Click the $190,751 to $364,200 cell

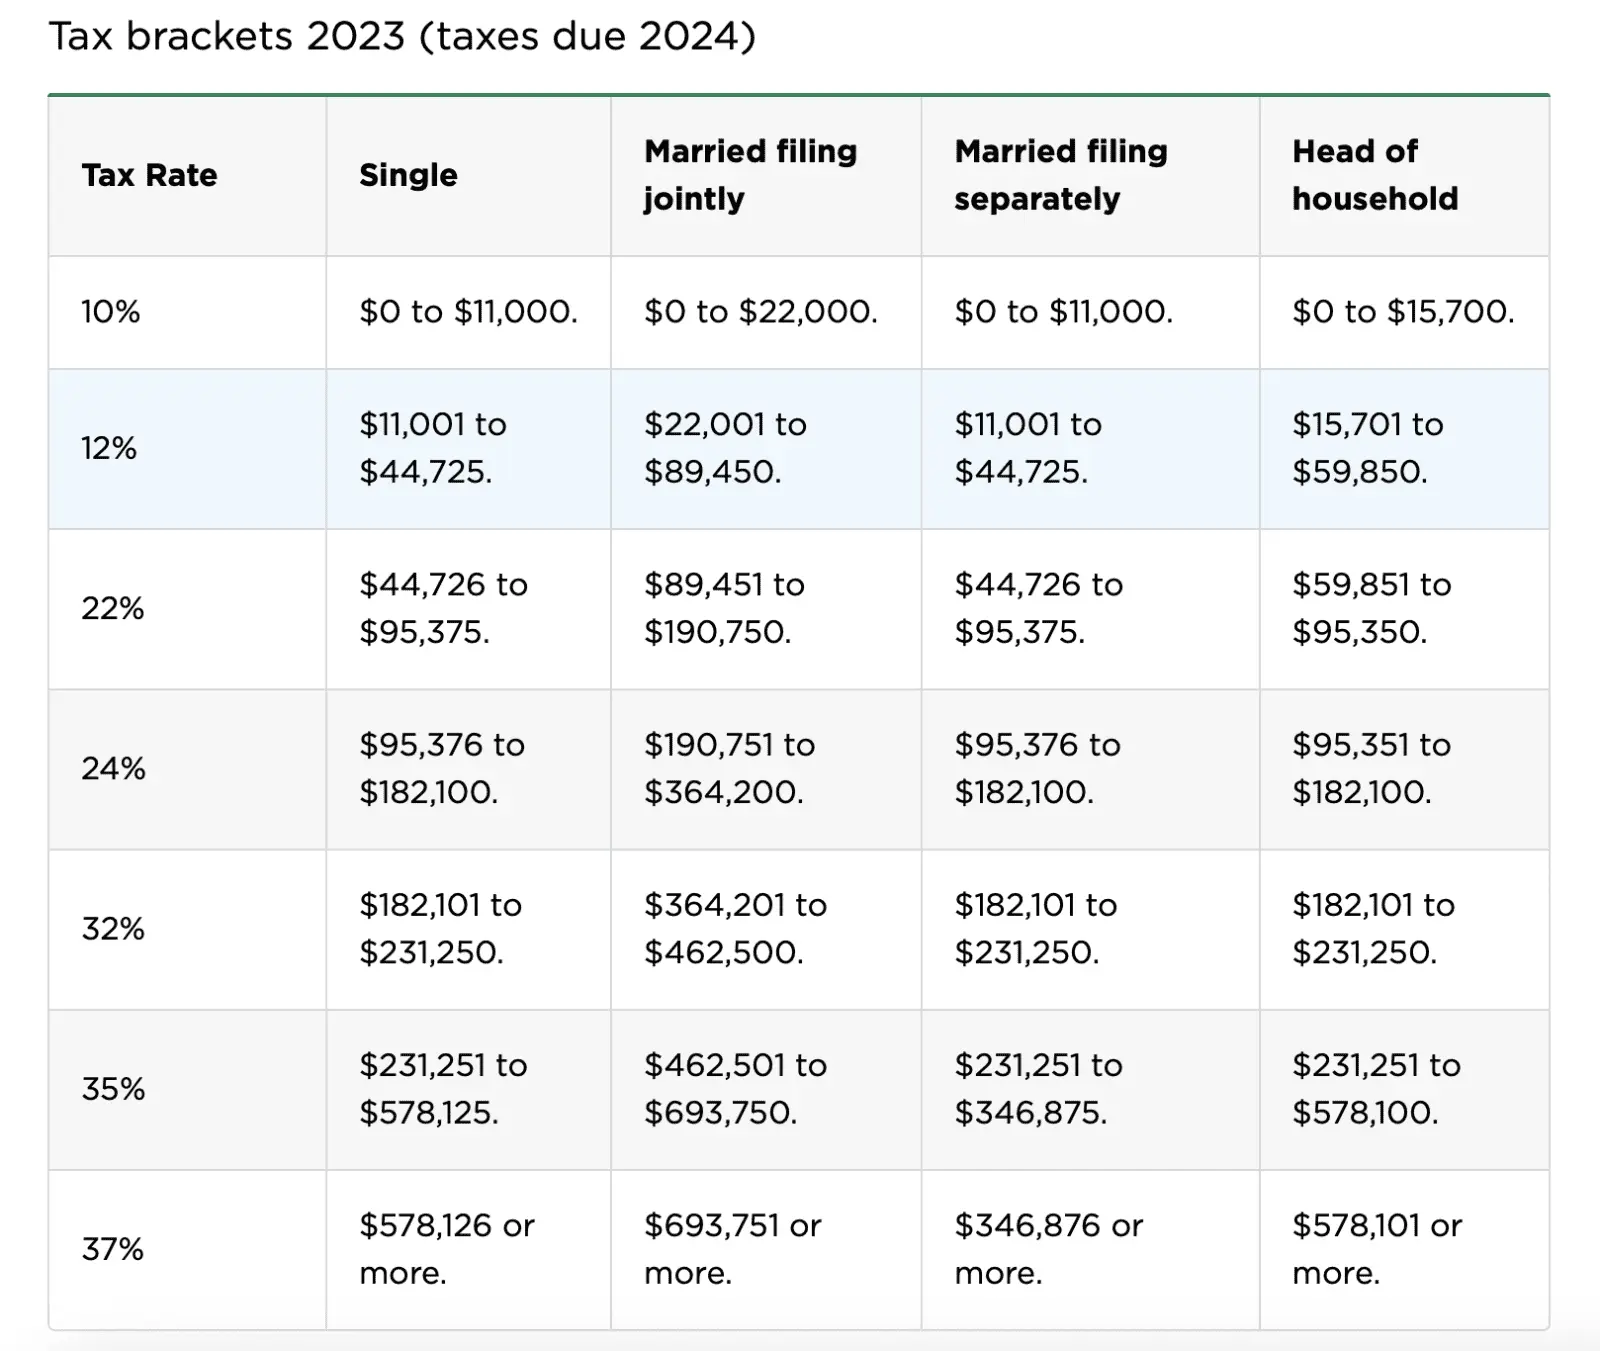[729, 768]
